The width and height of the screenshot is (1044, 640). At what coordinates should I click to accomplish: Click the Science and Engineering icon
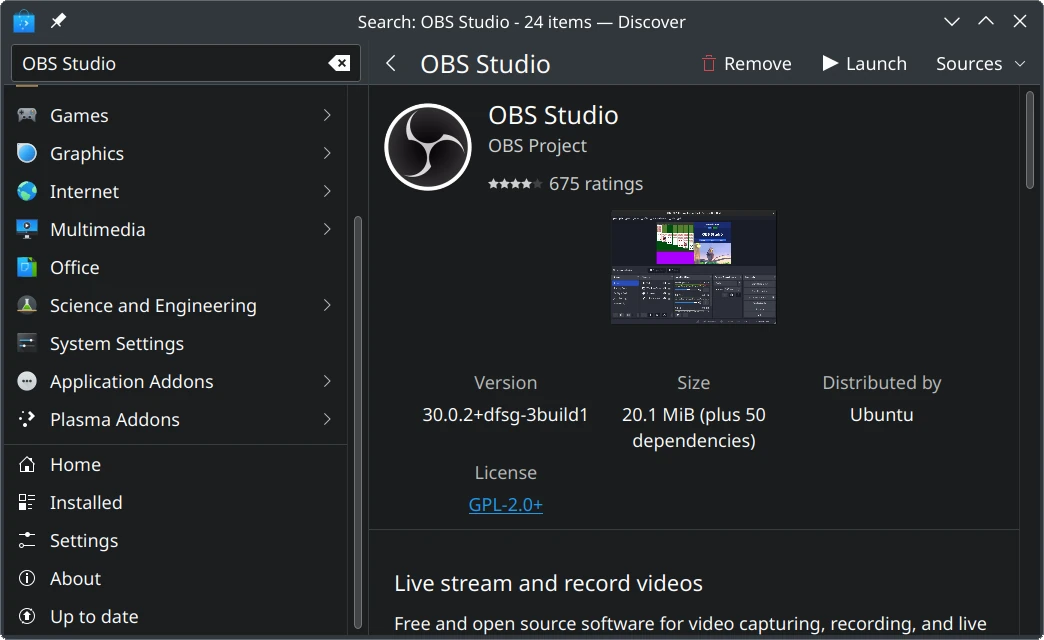pyautogui.click(x=27, y=305)
